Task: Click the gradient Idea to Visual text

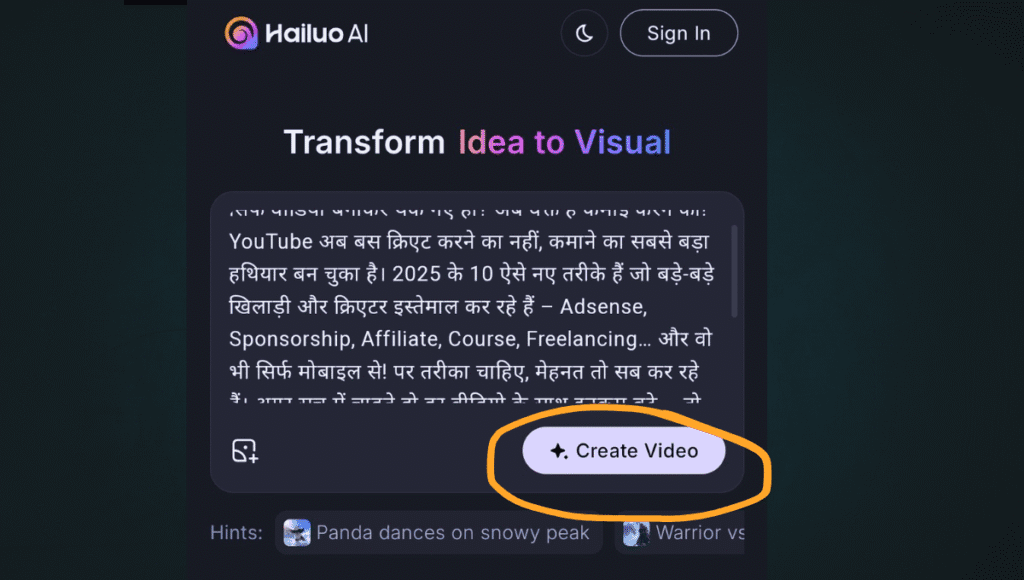Action: tap(564, 142)
